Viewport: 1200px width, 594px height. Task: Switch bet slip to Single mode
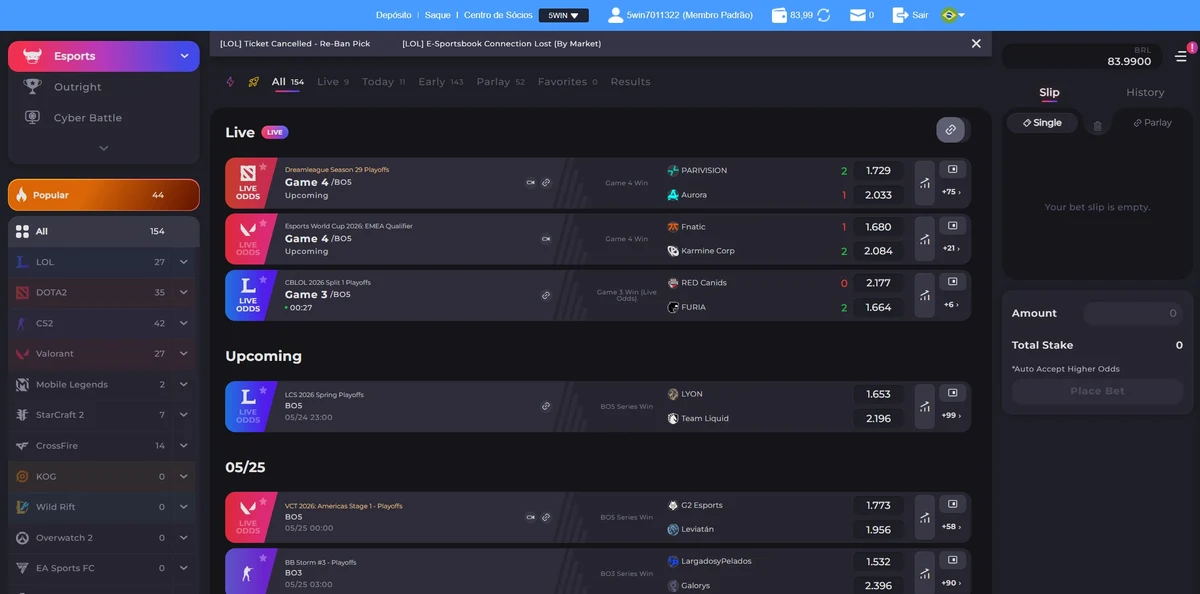click(x=1042, y=123)
